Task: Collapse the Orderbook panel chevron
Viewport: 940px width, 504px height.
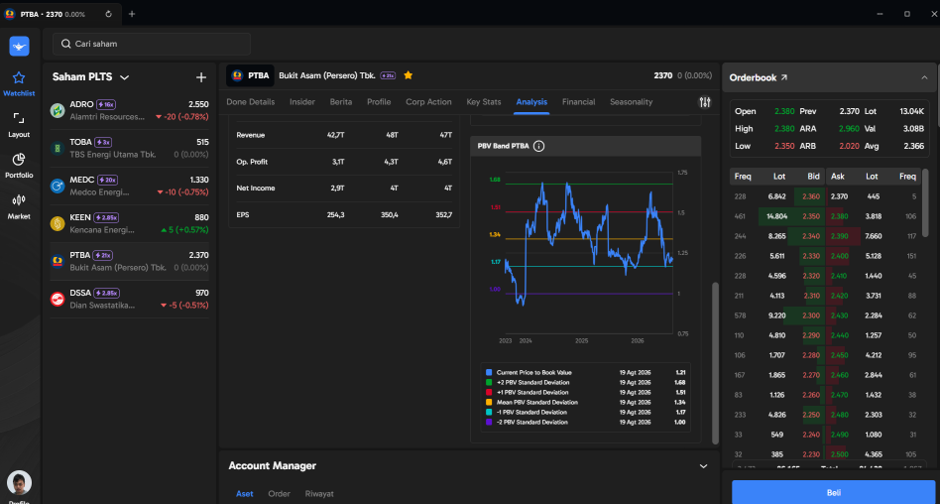Action: tap(924, 78)
